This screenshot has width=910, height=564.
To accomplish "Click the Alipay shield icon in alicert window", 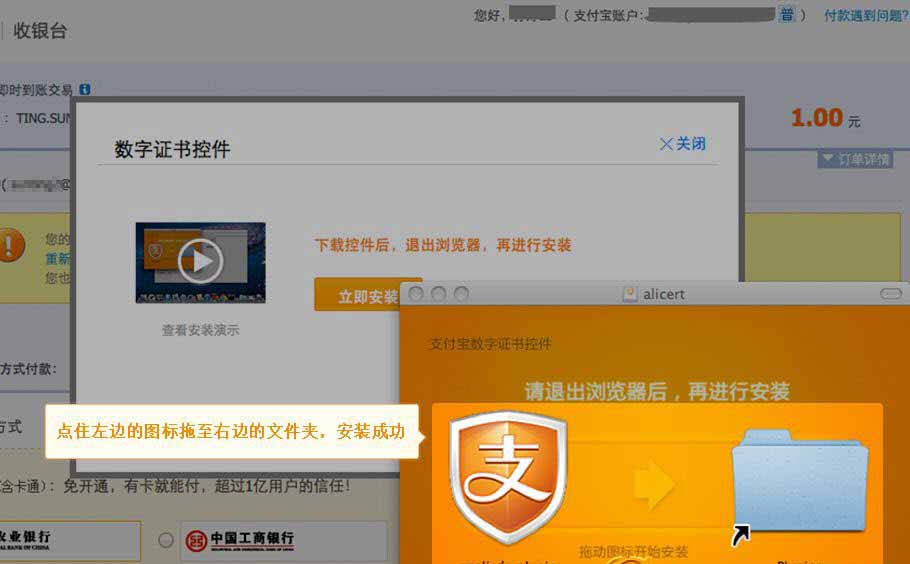I will coord(508,477).
